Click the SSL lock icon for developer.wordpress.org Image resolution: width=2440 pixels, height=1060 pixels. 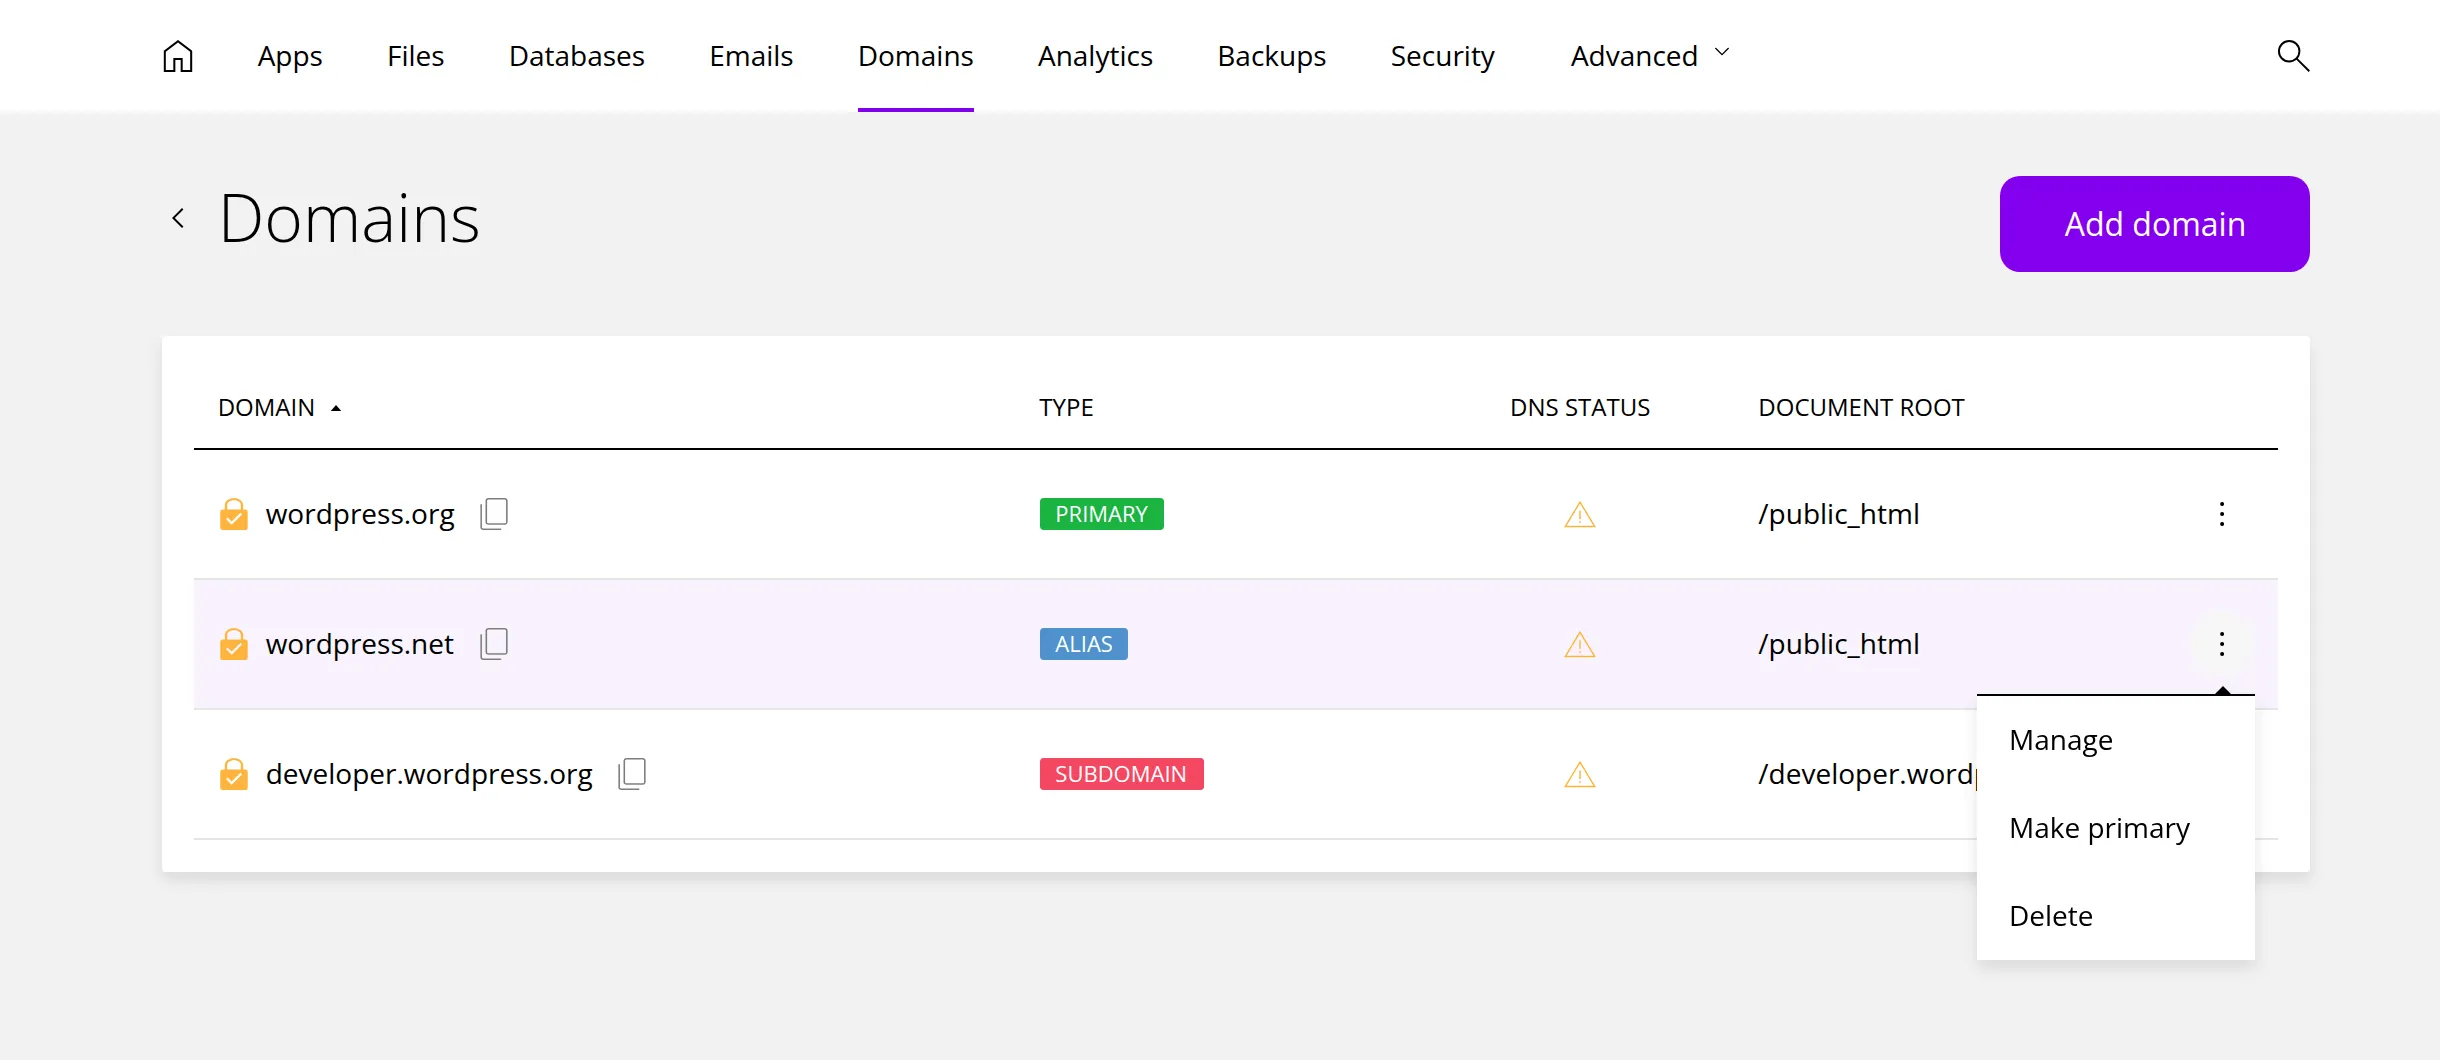tap(234, 774)
